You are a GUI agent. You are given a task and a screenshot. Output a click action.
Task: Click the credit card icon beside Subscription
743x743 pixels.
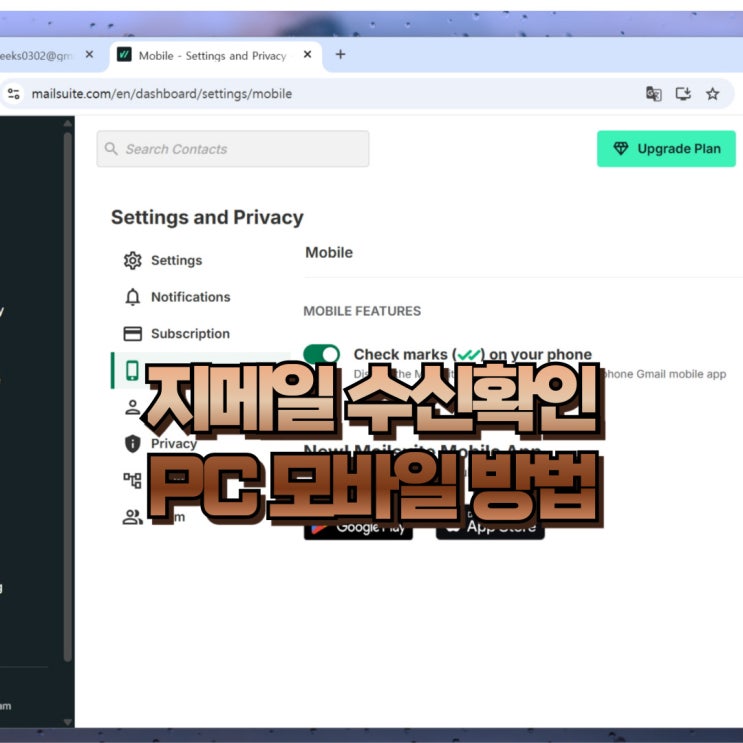(x=133, y=334)
